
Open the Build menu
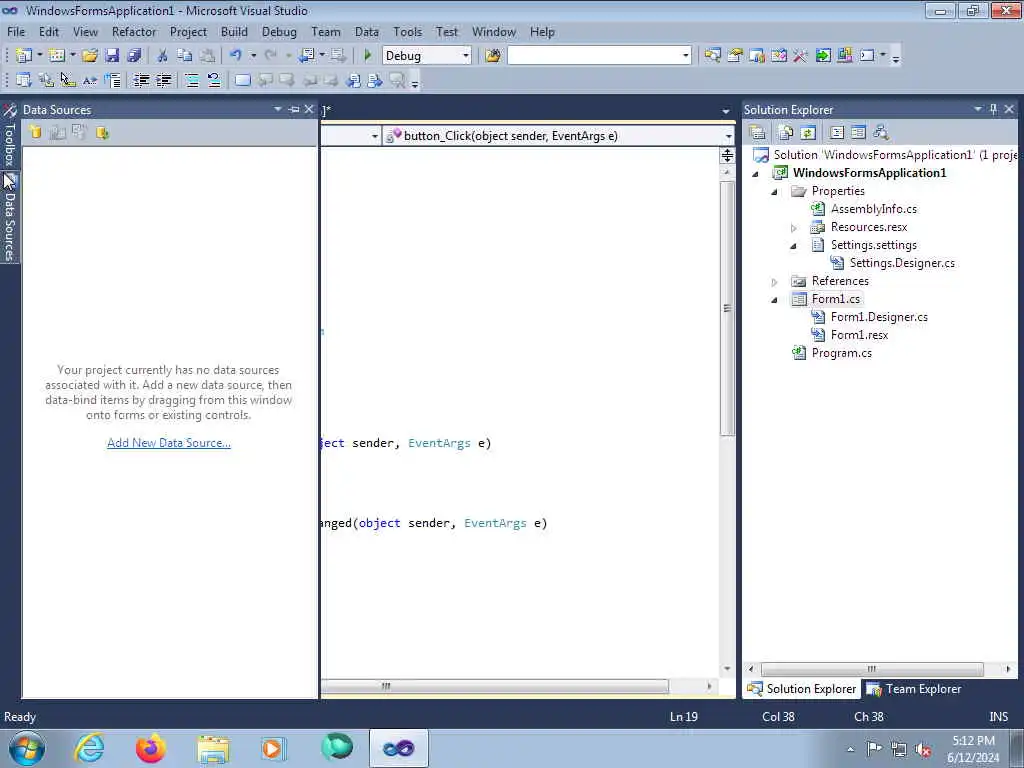coord(234,31)
